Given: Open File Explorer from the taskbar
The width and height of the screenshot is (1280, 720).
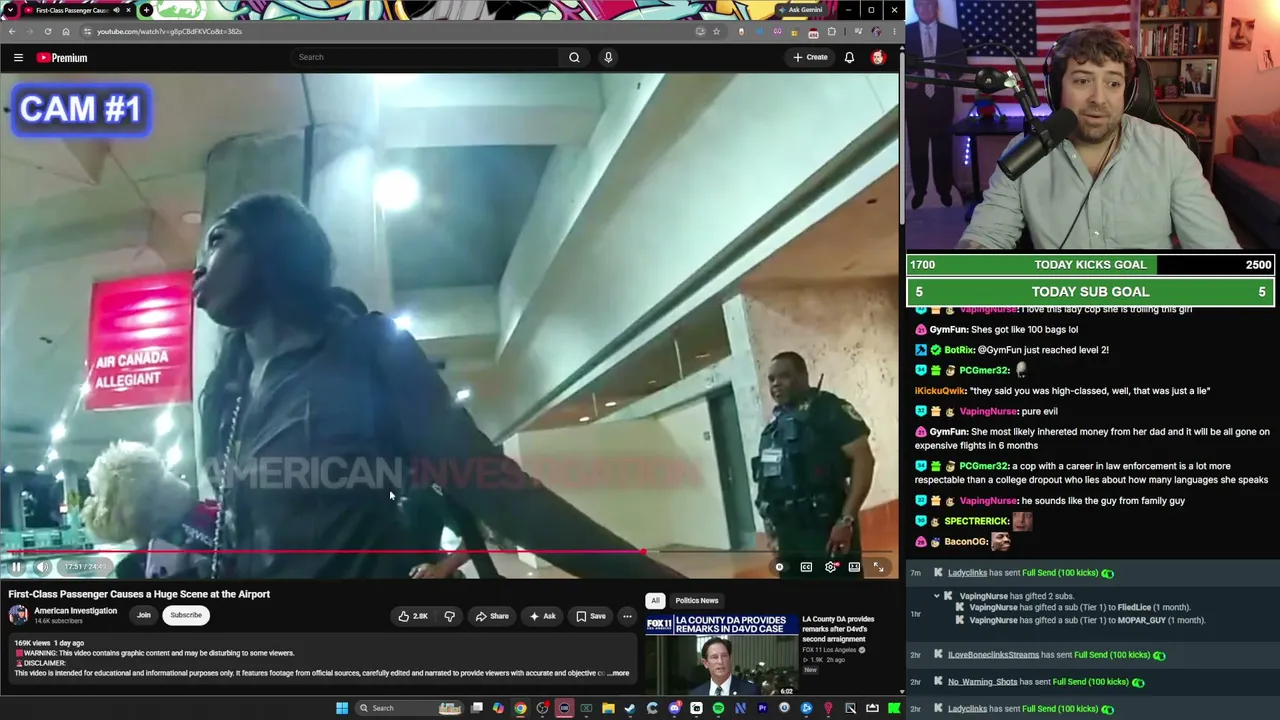Looking at the screenshot, I should [x=608, y=708].
